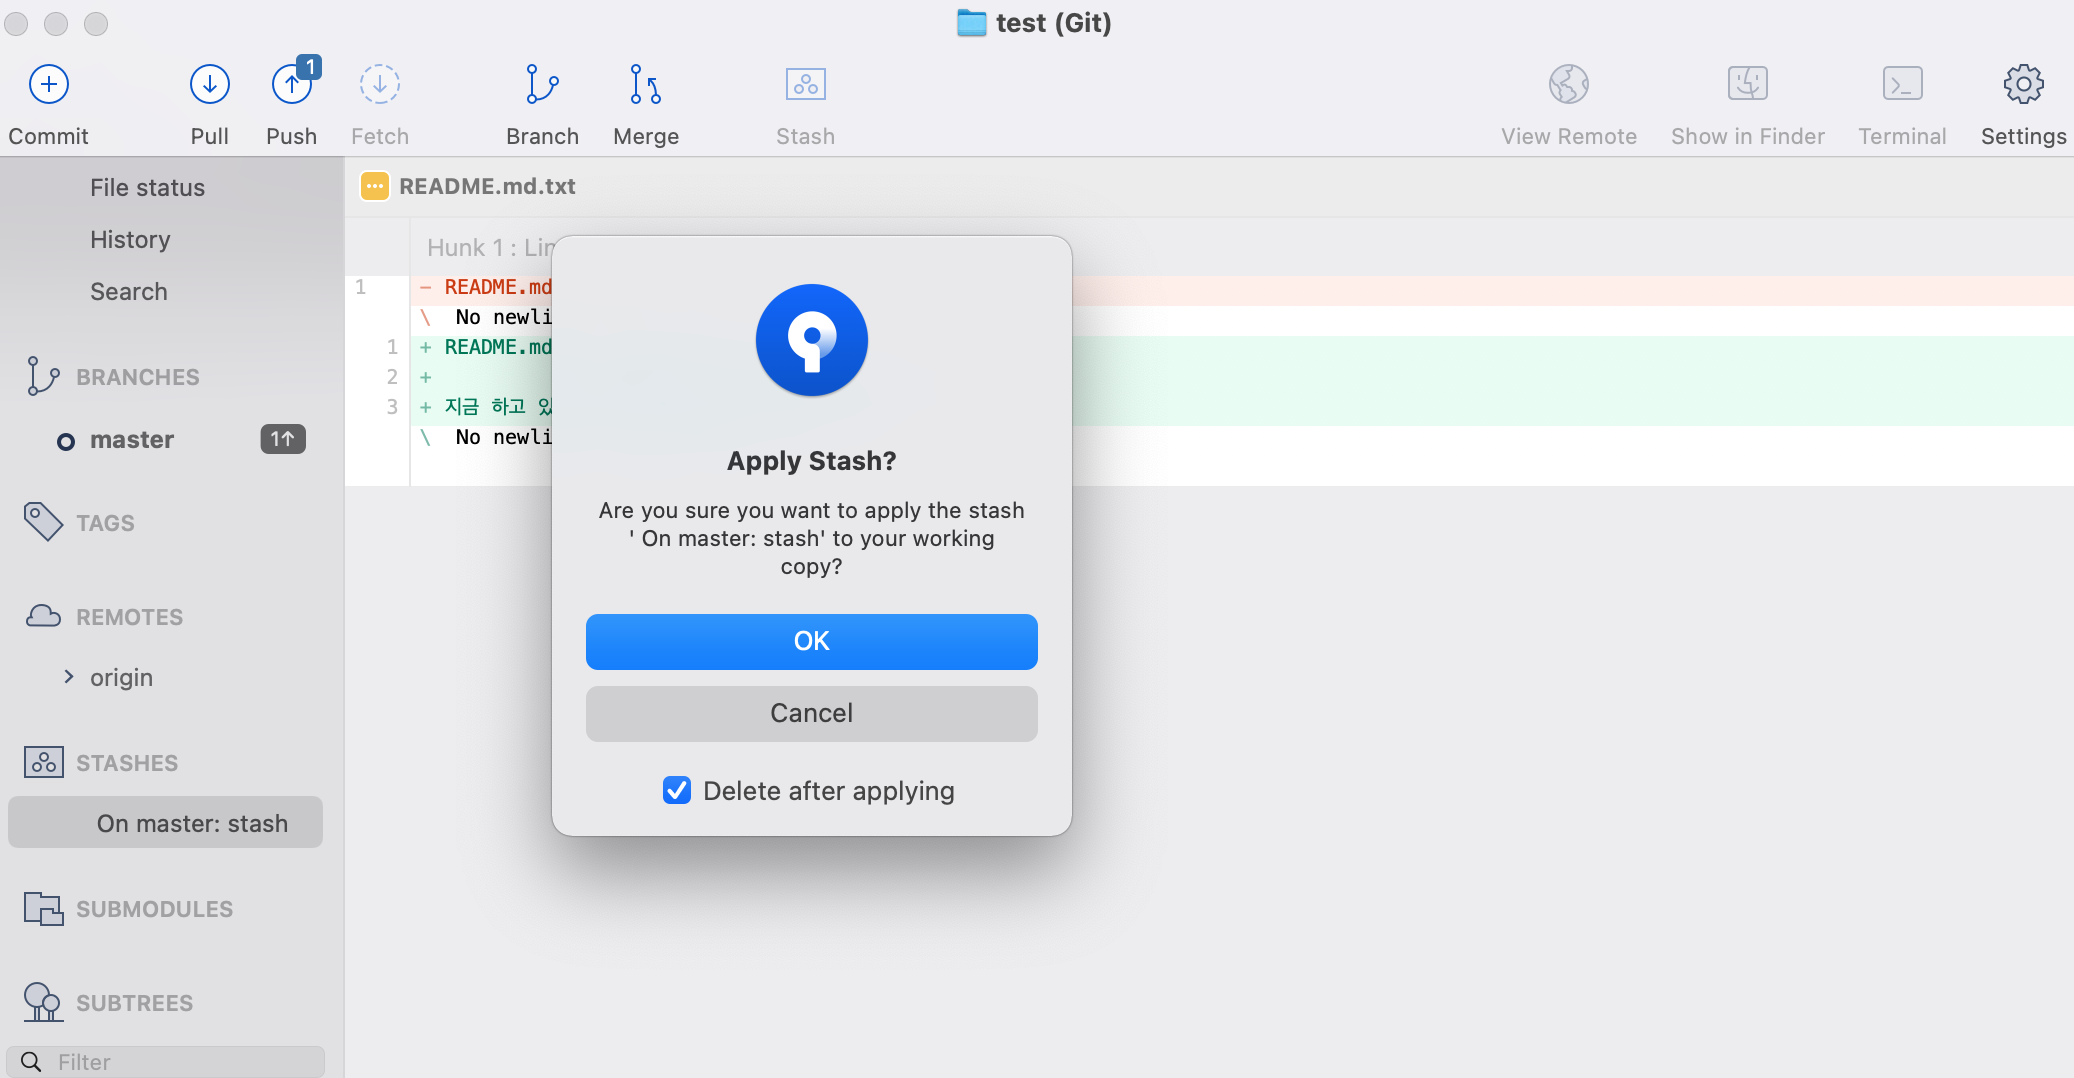Click the STASHES section icon
Viewport: 2074px width, 1078px height.
click(x=43, y=762)
